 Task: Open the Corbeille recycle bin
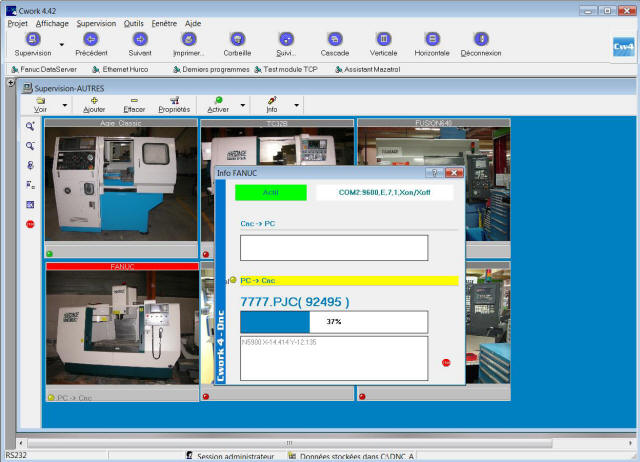(x=238, y=39)
